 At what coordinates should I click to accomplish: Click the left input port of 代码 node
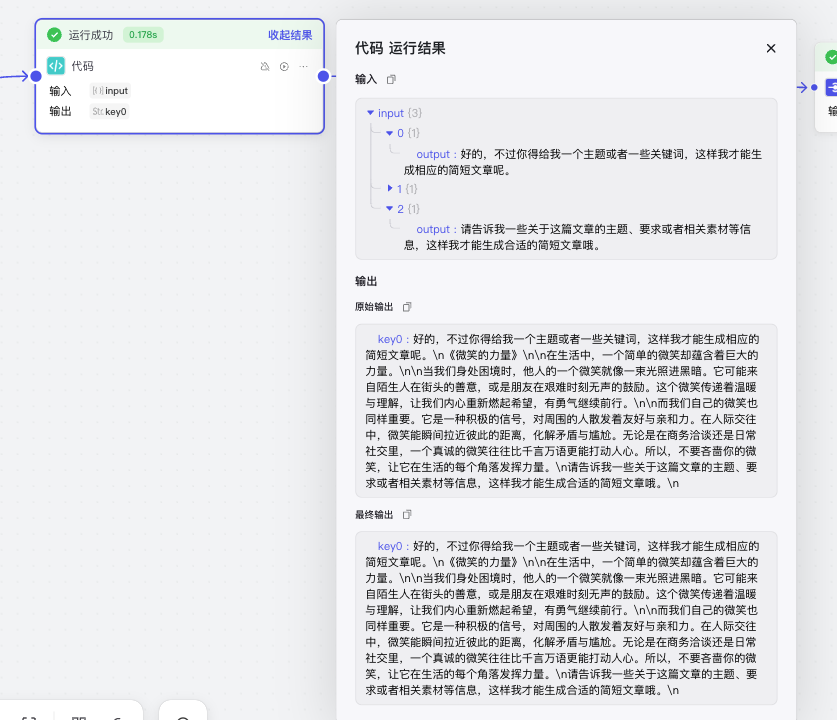pos(36,76)
